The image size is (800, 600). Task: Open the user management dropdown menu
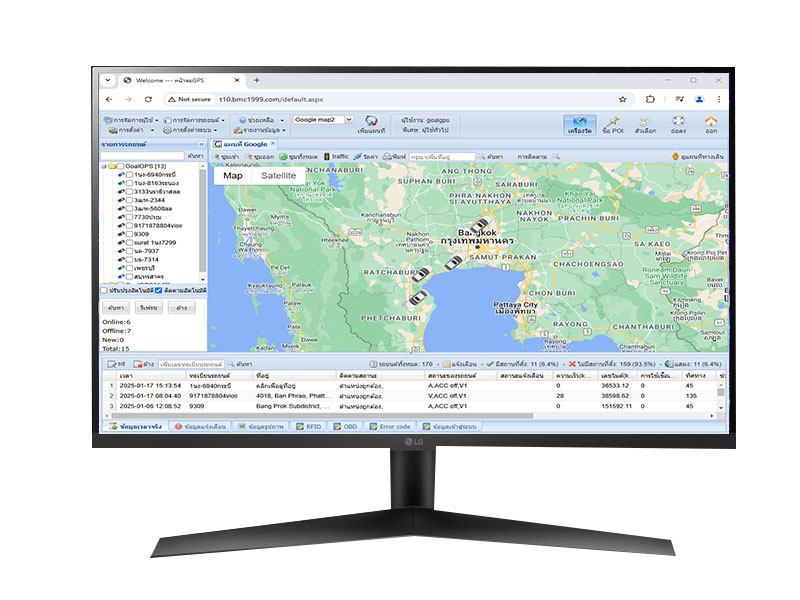click(x=131, y=120)
